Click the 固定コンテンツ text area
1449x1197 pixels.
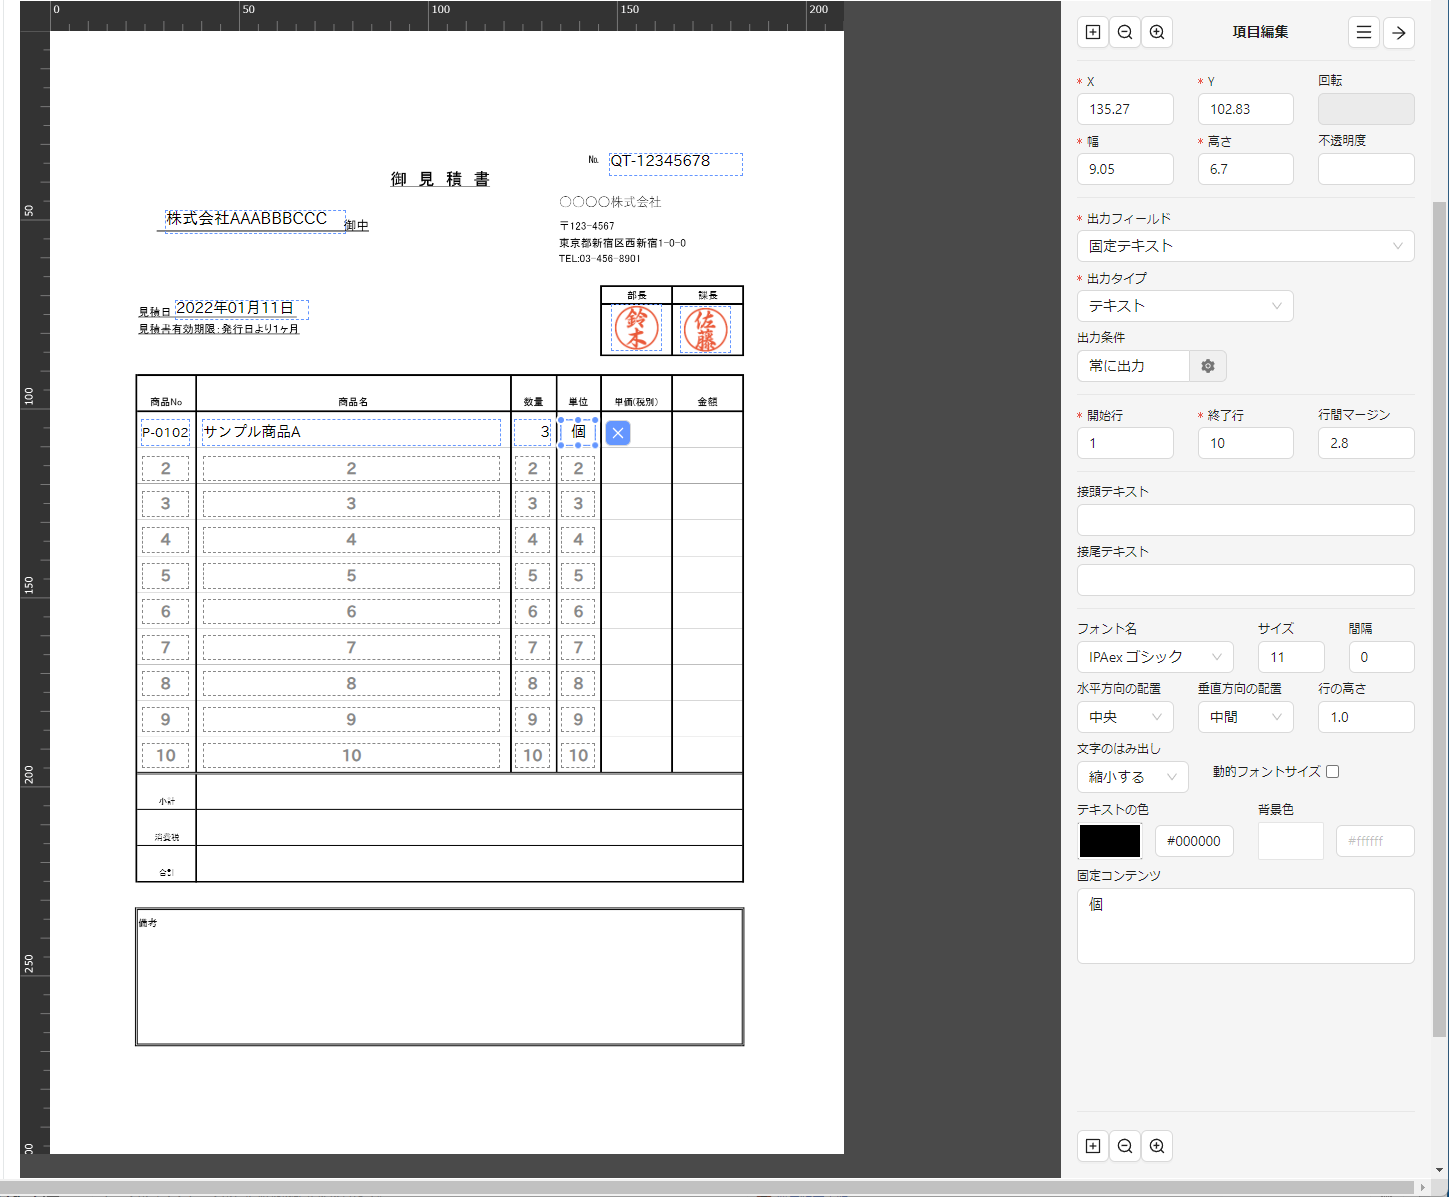[x=1245, y=926]
